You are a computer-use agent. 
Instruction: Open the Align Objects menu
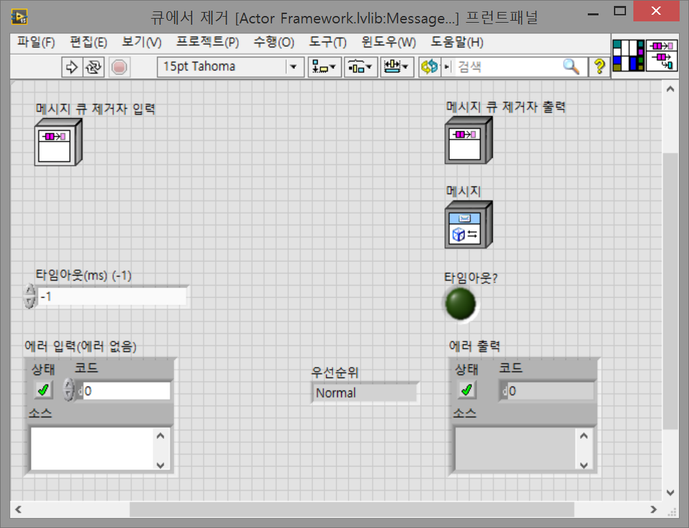click(x=324, y=67)
